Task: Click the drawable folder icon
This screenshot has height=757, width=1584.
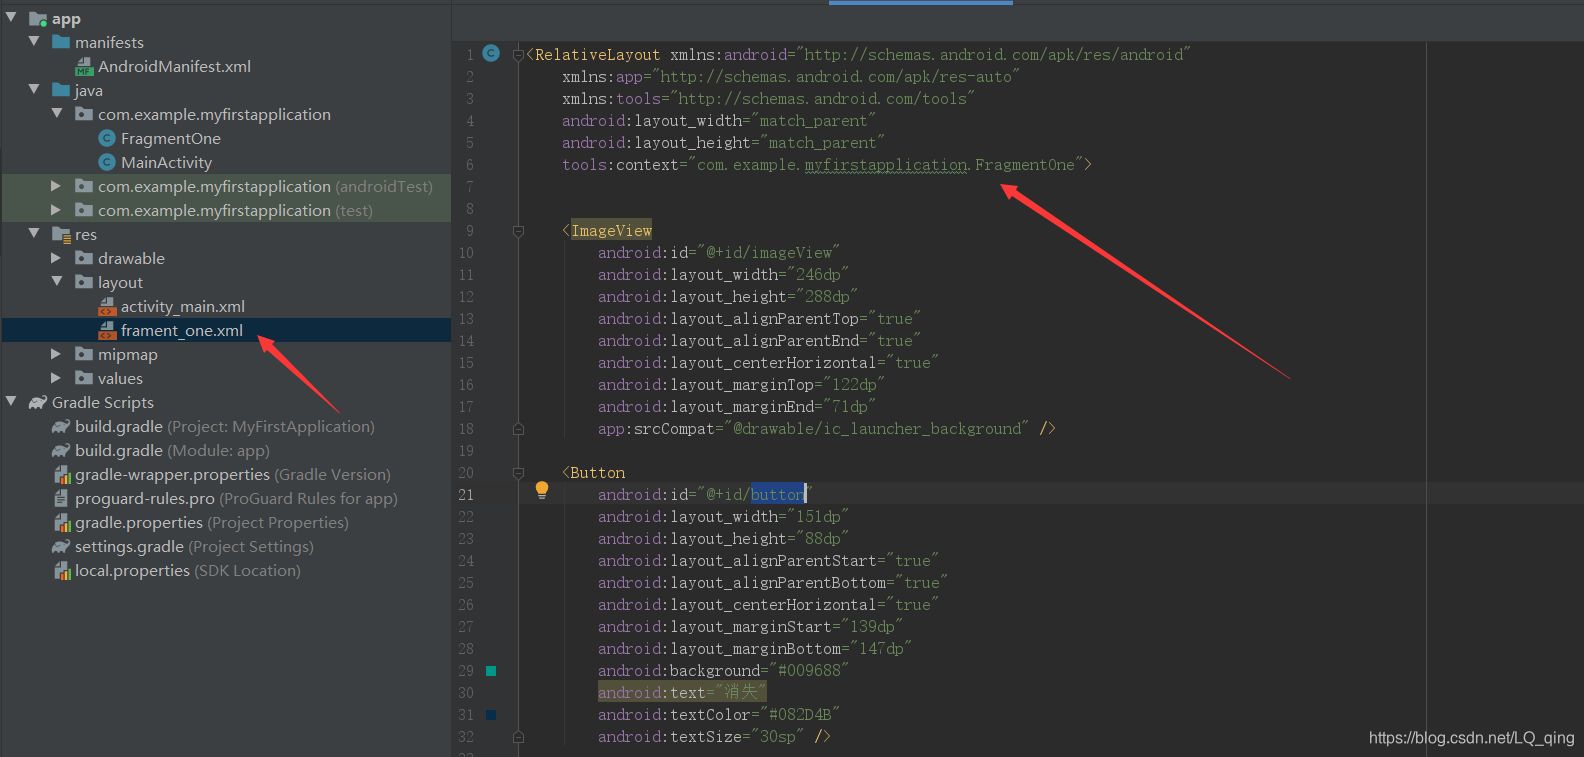Action: pos(84,258)
